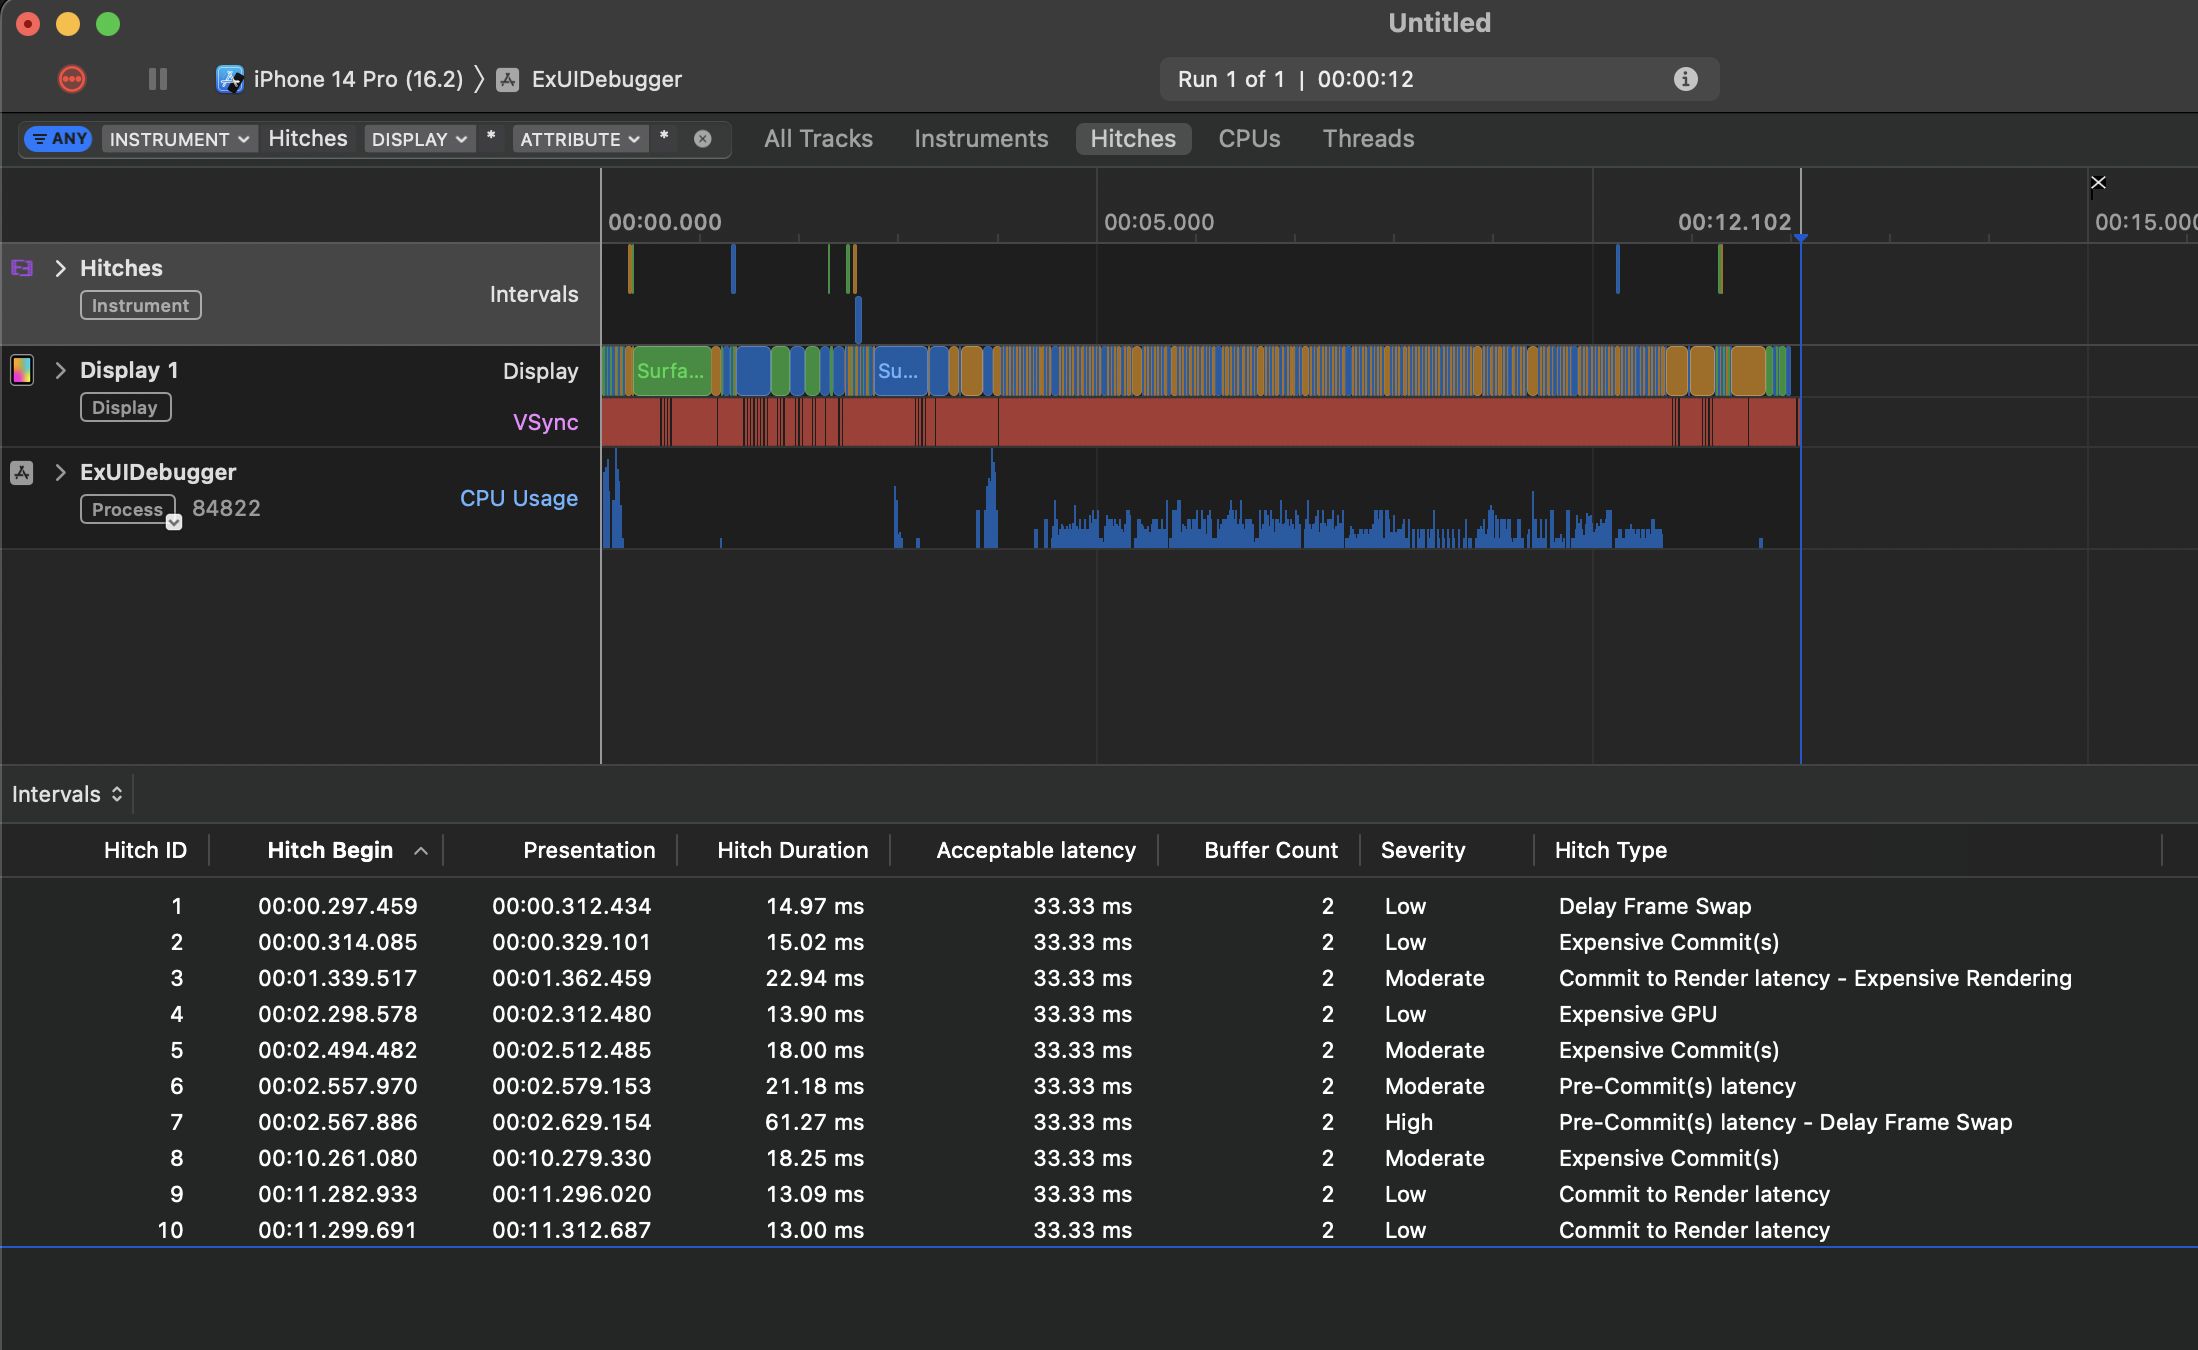Open the DISPLAY filter dropdown

pyautogui.click(x=418, y=139)
